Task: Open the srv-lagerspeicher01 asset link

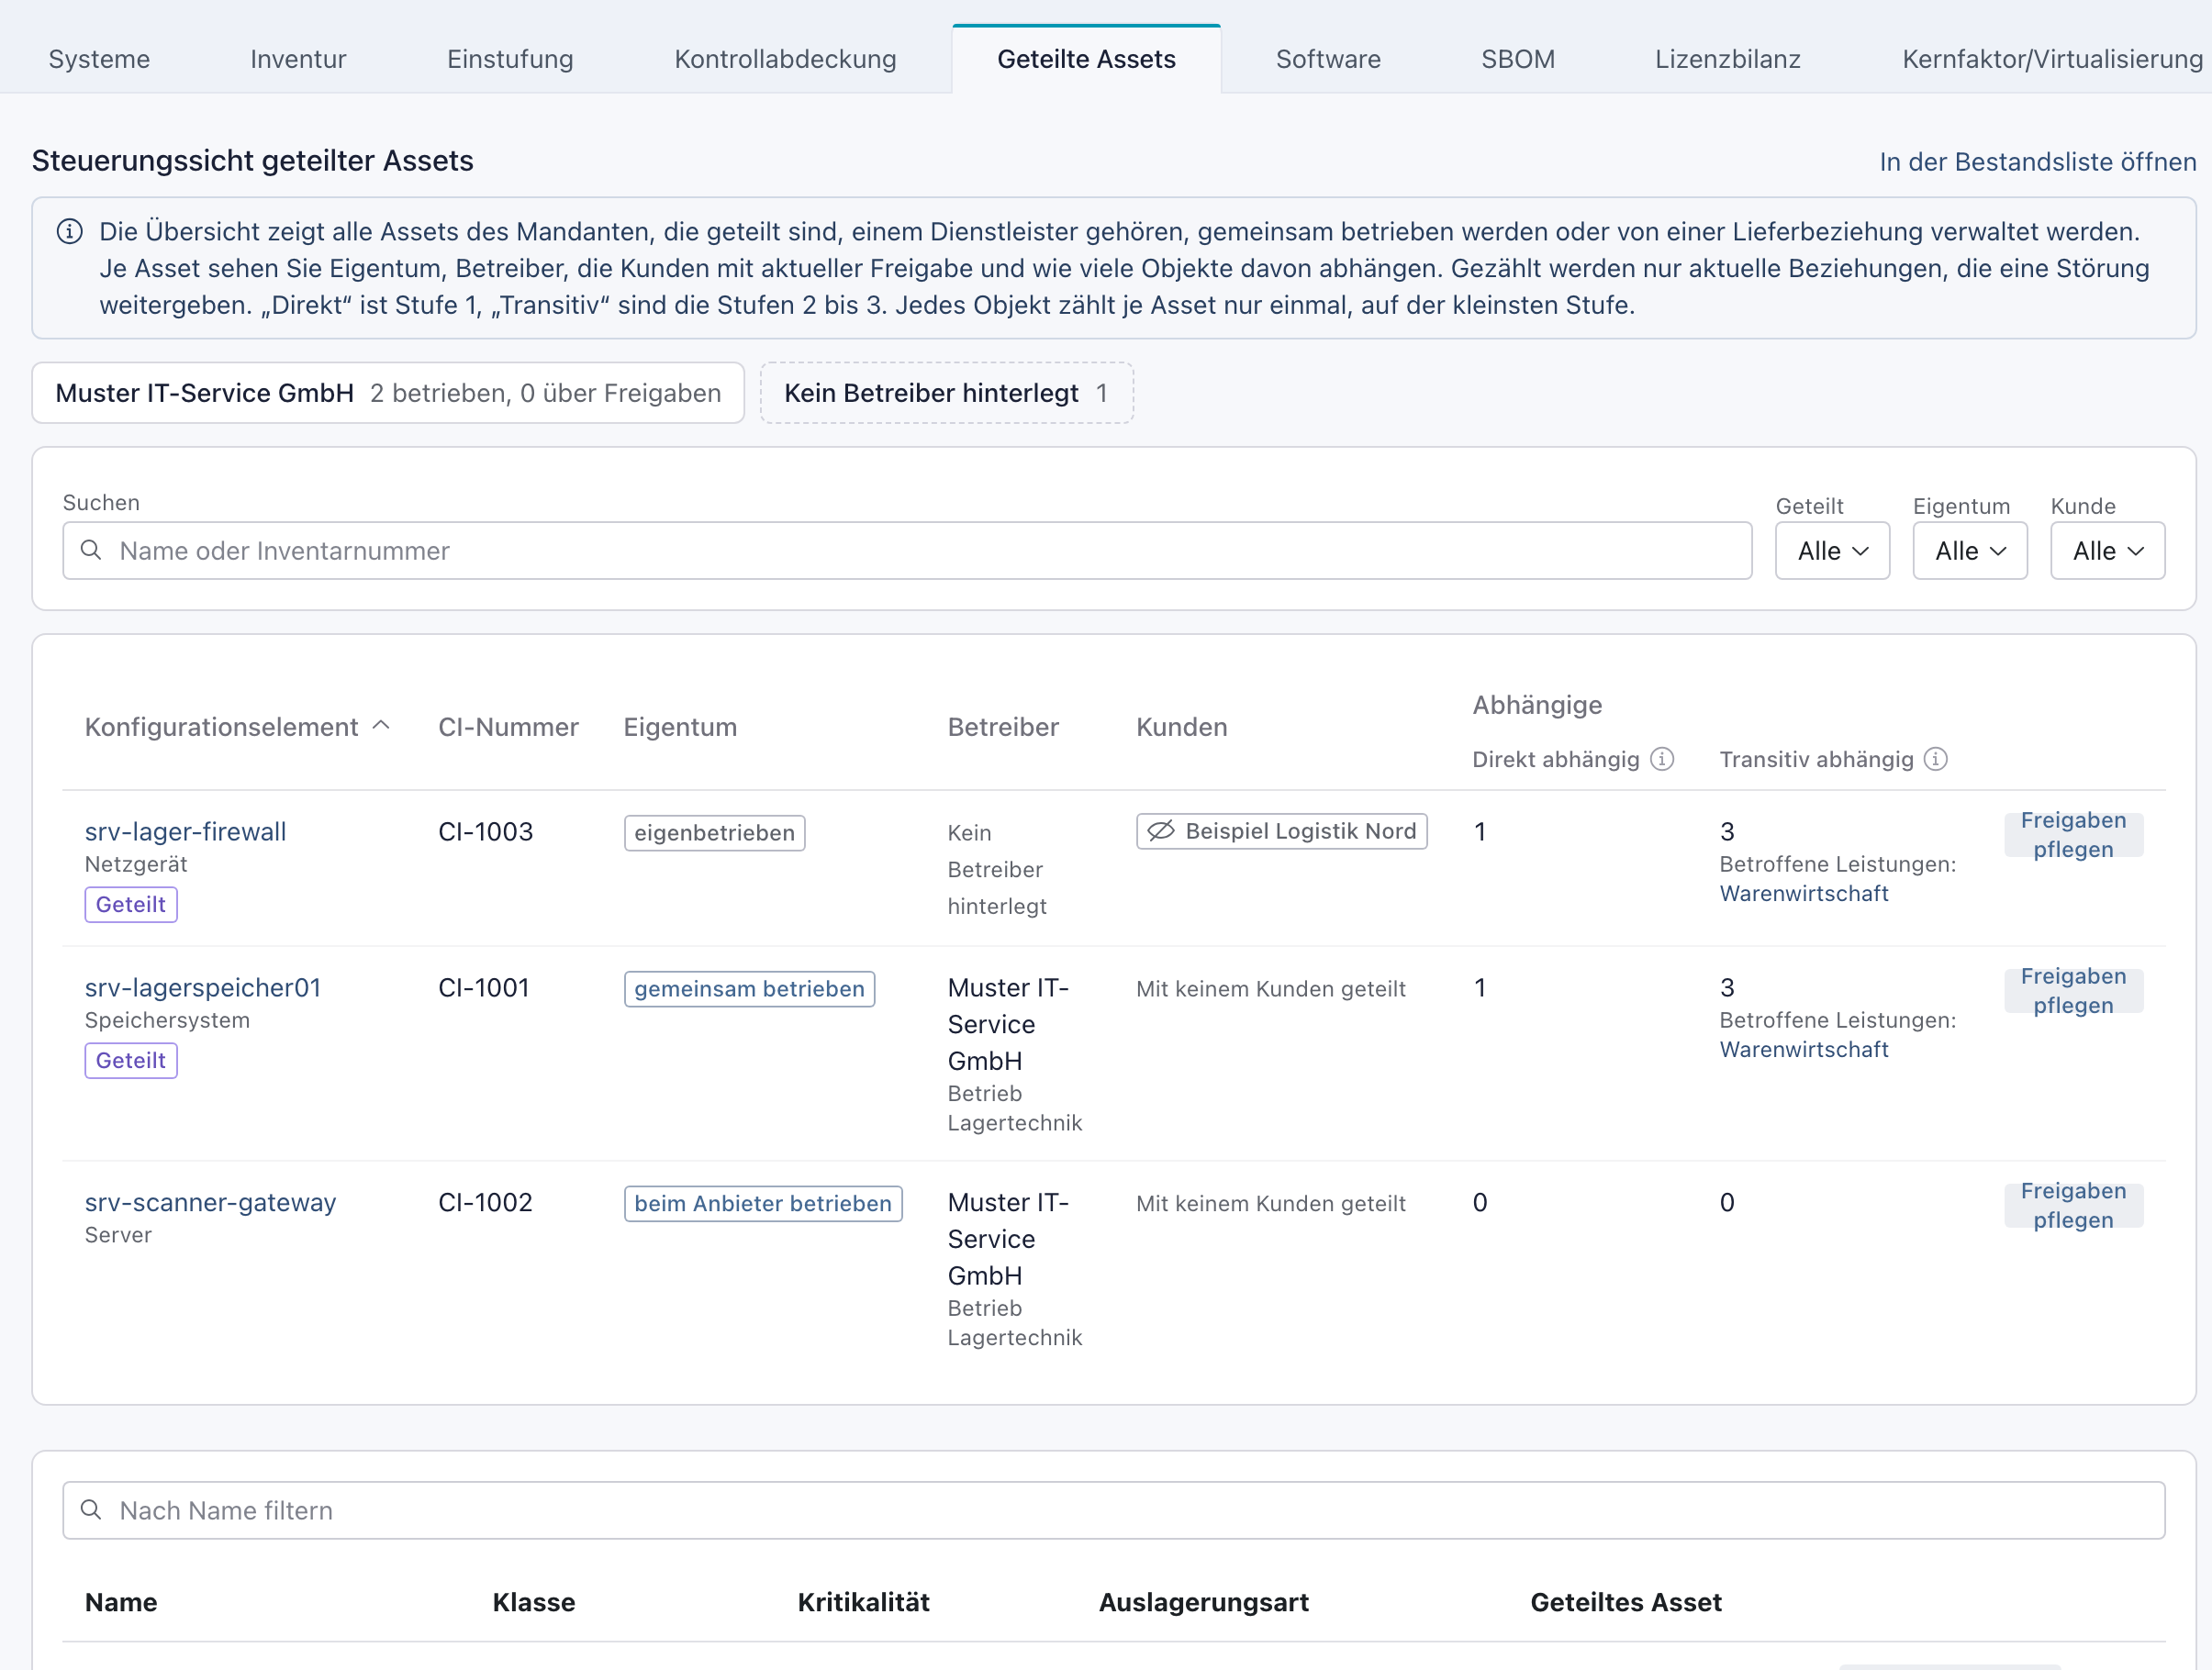Action: click(x=203, y=987)
